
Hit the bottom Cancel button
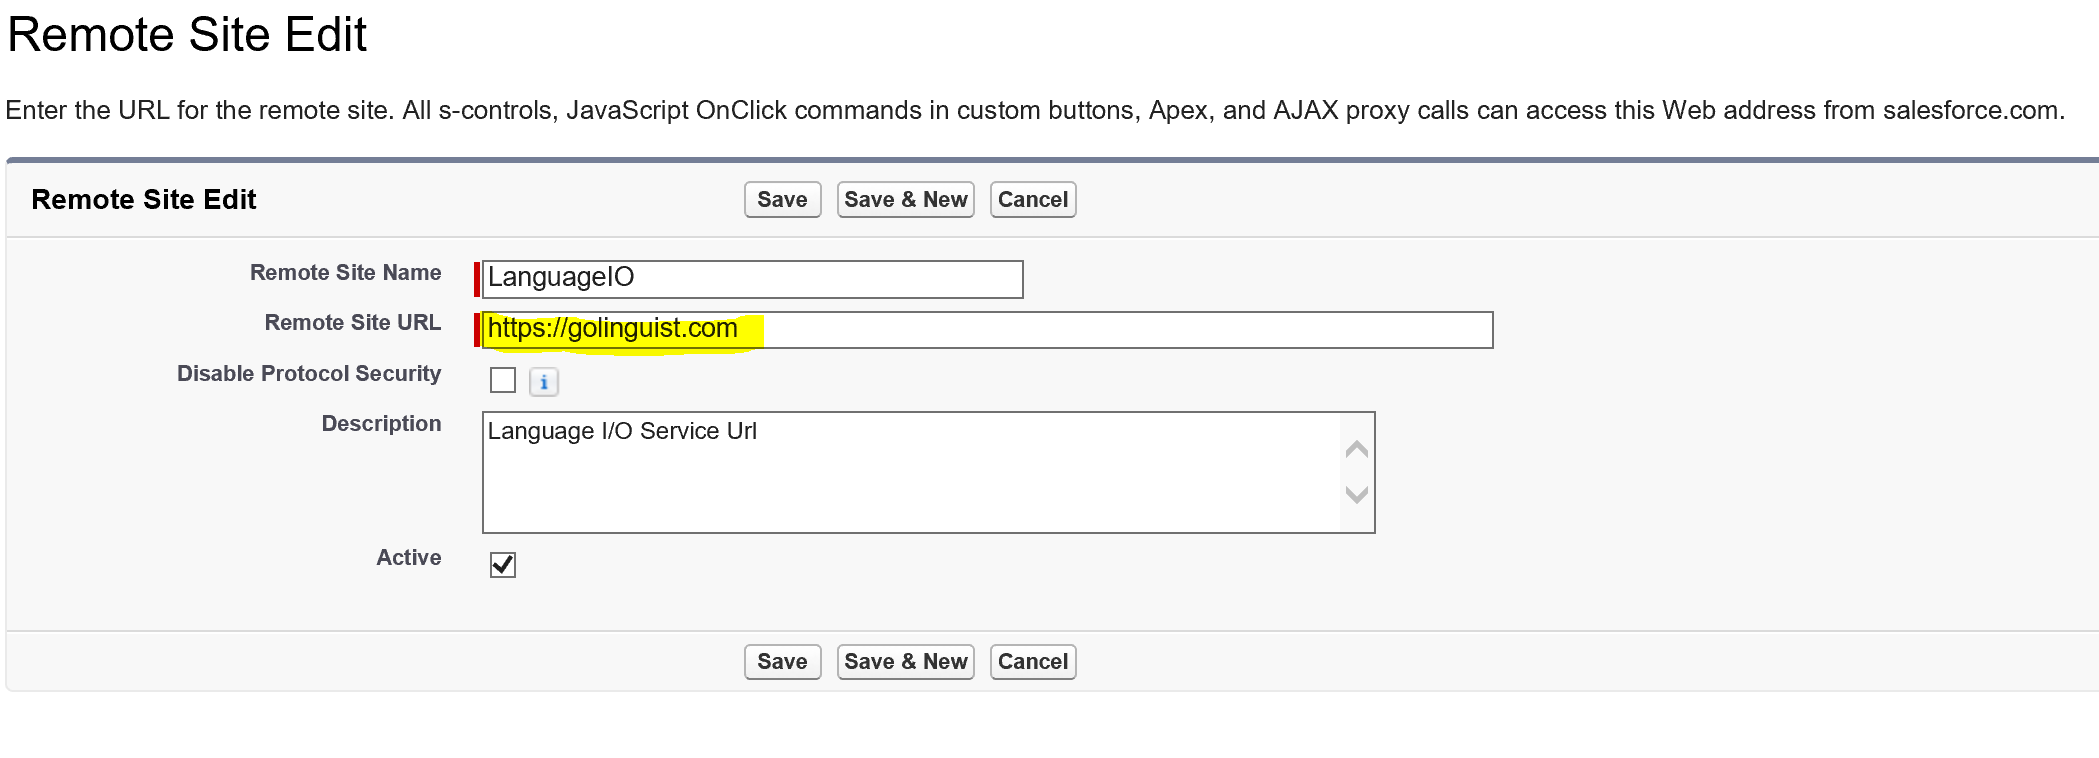1032,662
